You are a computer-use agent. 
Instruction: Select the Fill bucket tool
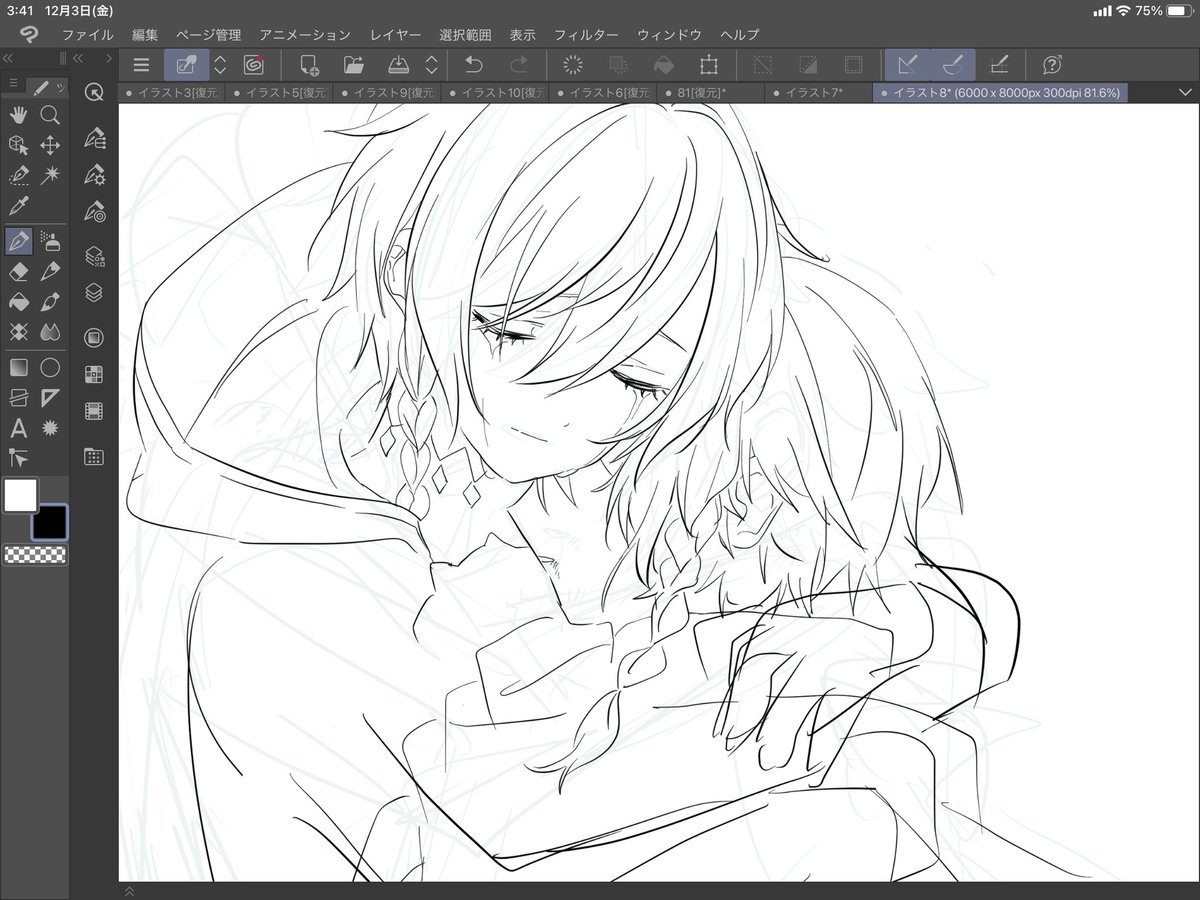point(18,302)
